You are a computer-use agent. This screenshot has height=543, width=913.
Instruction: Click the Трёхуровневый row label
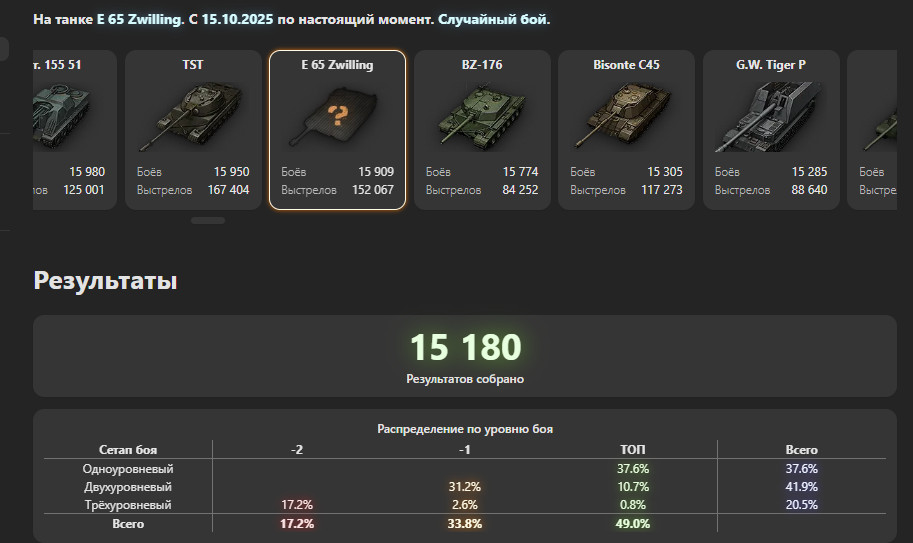pyautogui.click(x=128, y=505)
